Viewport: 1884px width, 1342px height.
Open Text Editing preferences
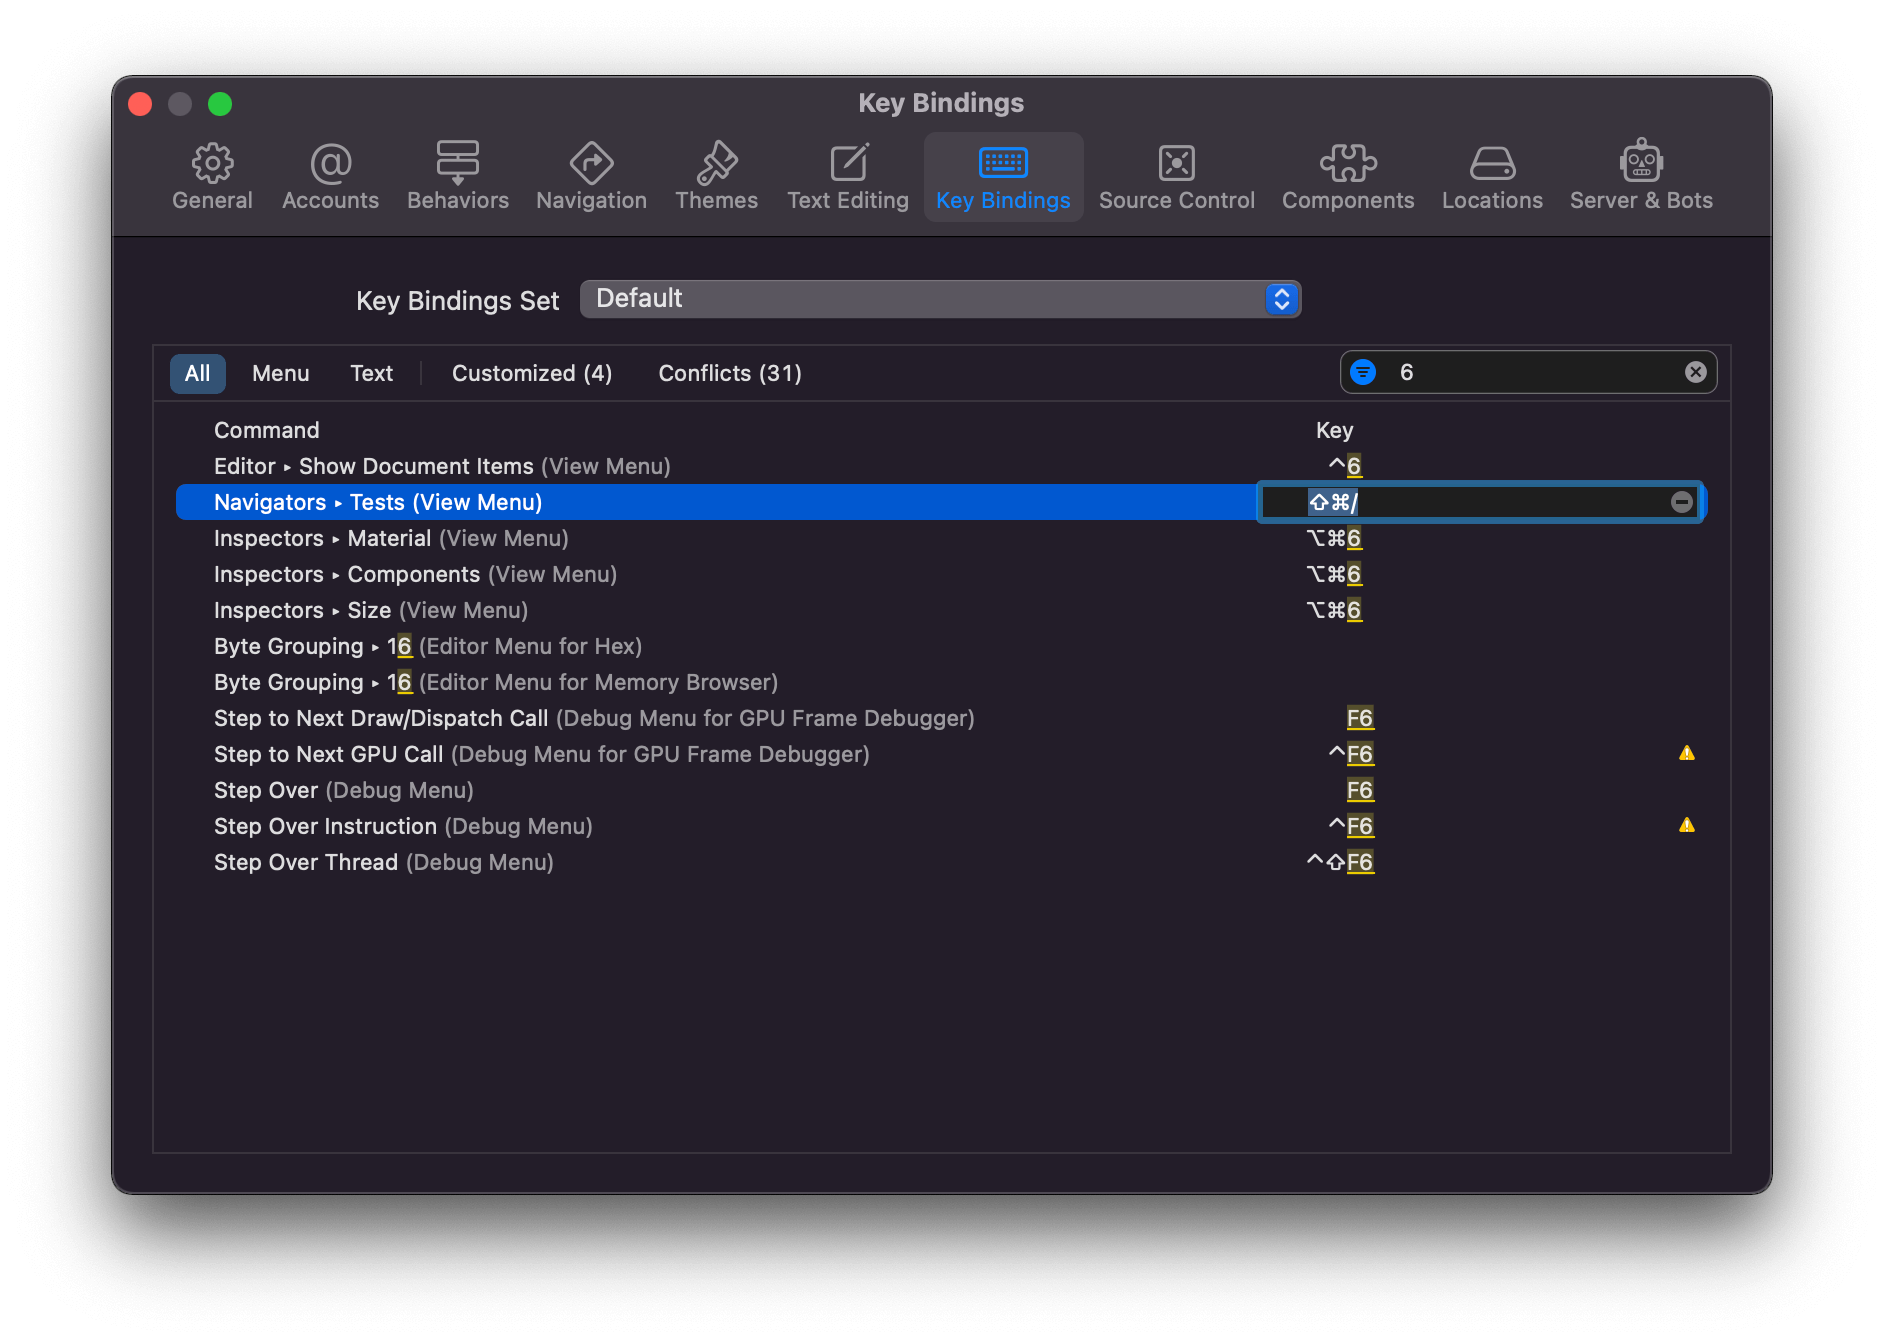click(x=847, y=177)
